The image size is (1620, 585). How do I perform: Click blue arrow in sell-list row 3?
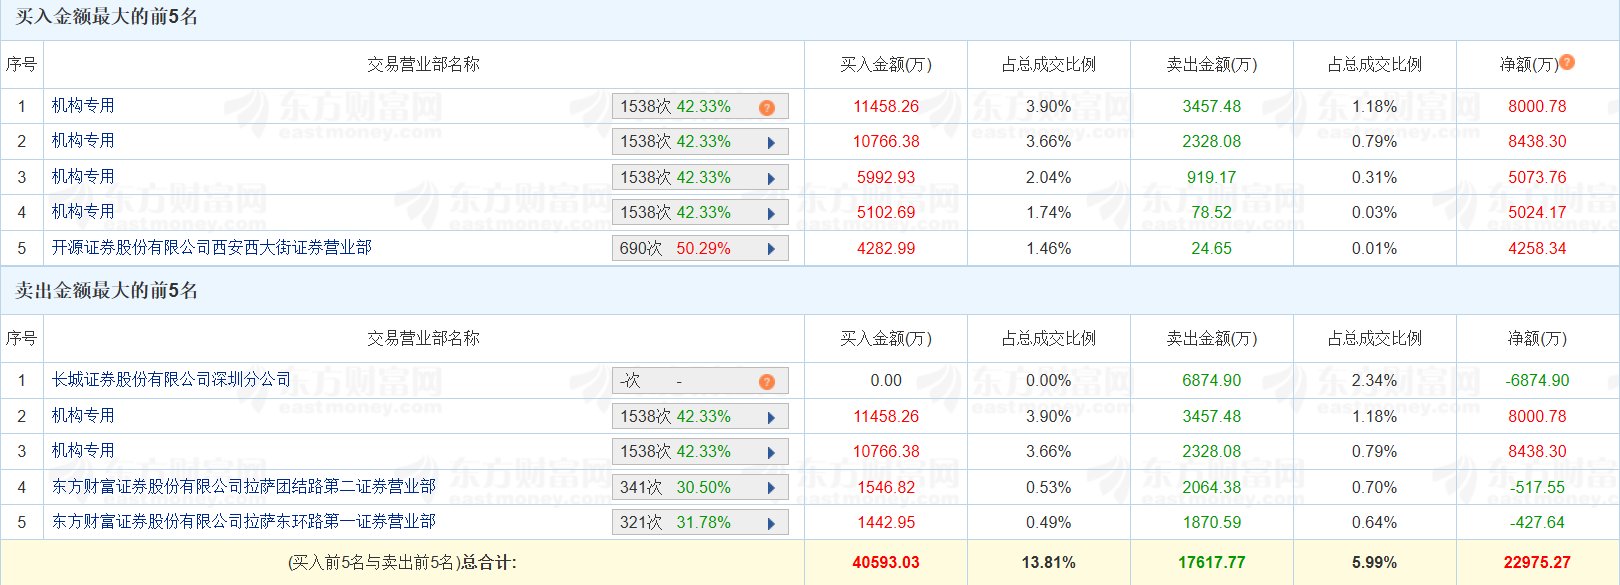click(771, 452)
